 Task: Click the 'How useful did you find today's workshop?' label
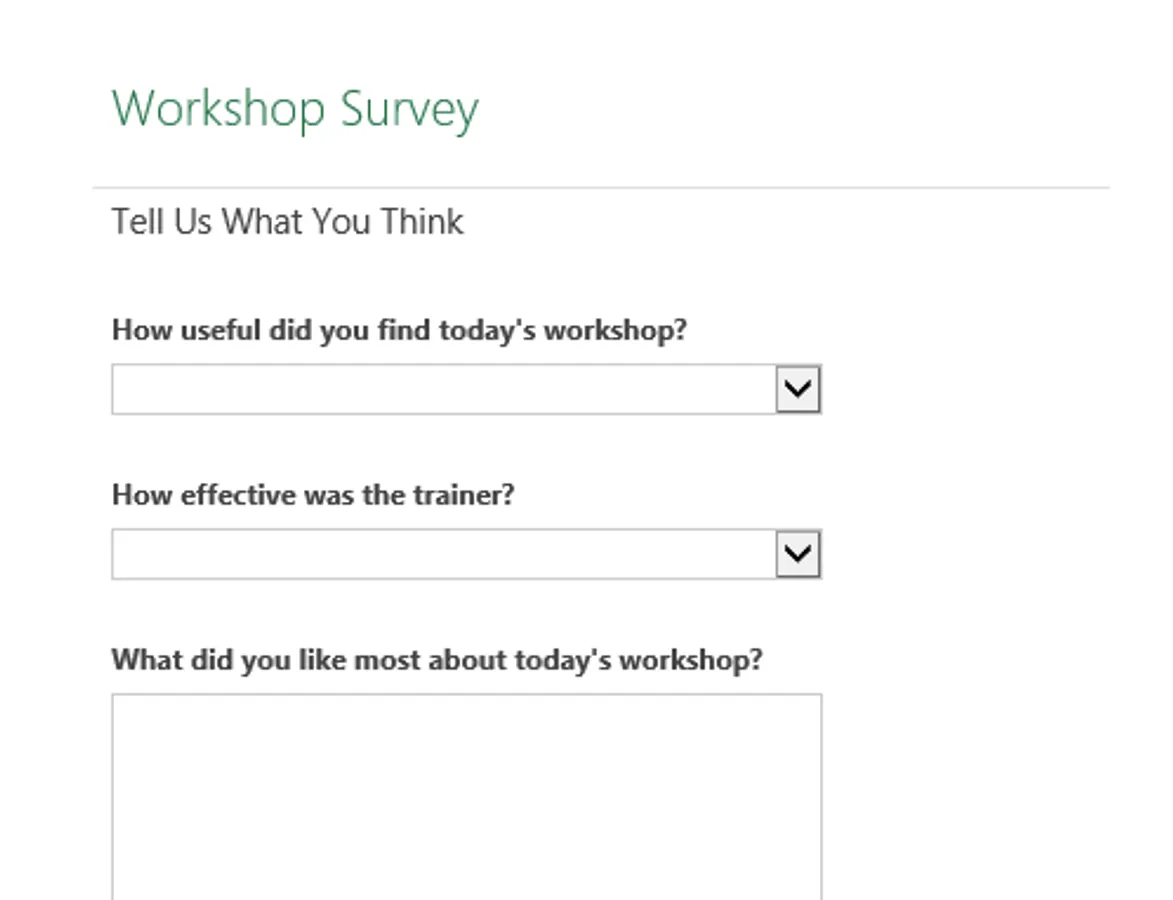click(399, 330)
